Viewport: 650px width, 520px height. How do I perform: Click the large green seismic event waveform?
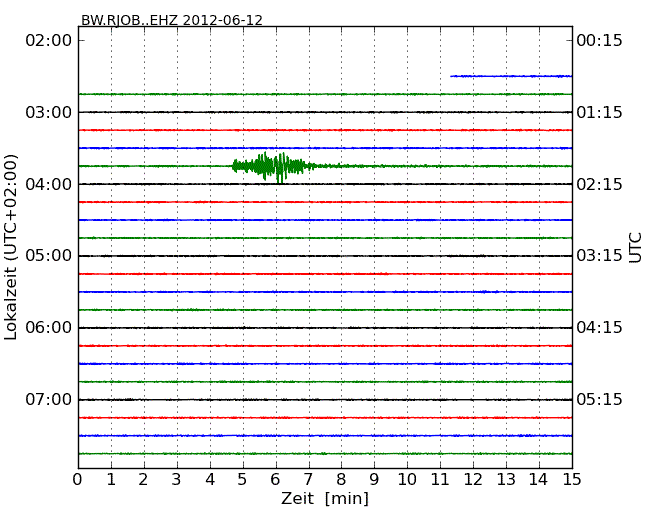tap(274, 167)
